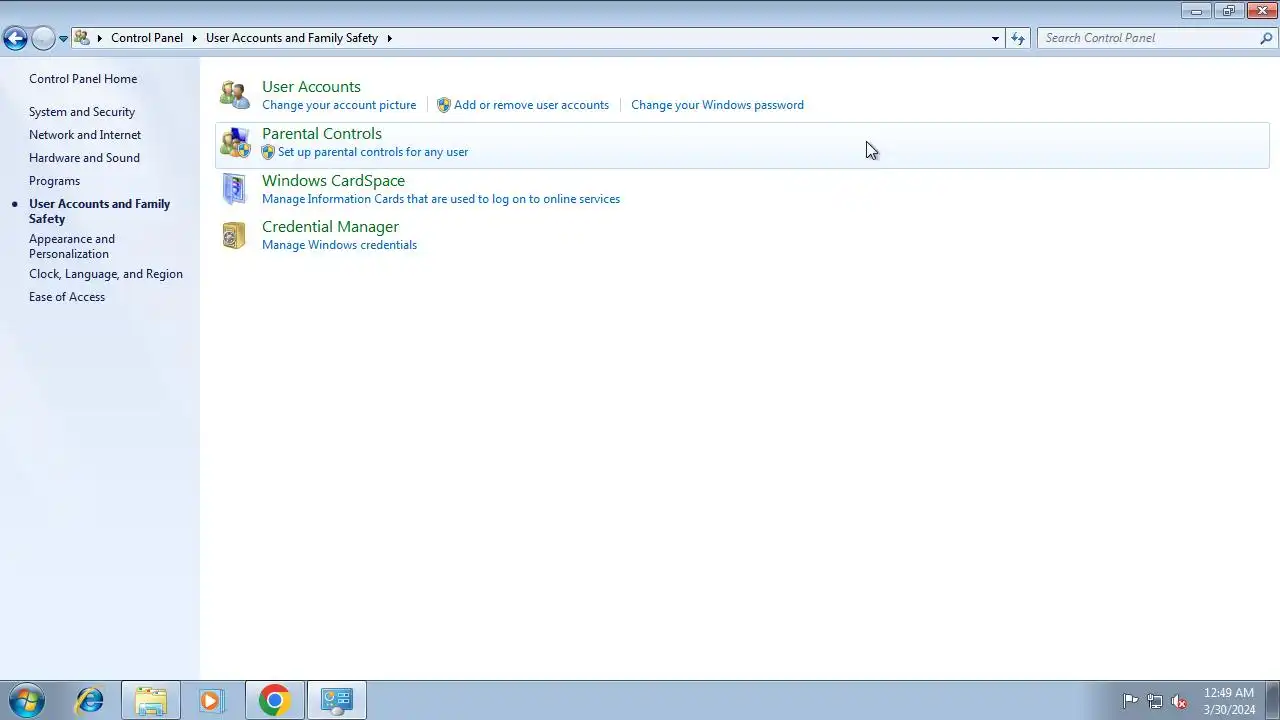The image size is (1280, 720).
Task: Click Add or remove user accounts
Action: pos(531,105)
